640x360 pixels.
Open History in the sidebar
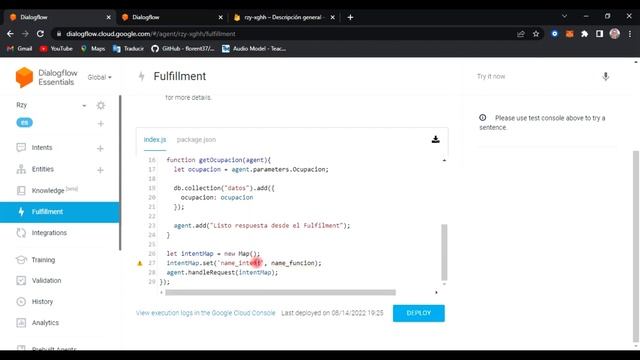pos(42,302)
